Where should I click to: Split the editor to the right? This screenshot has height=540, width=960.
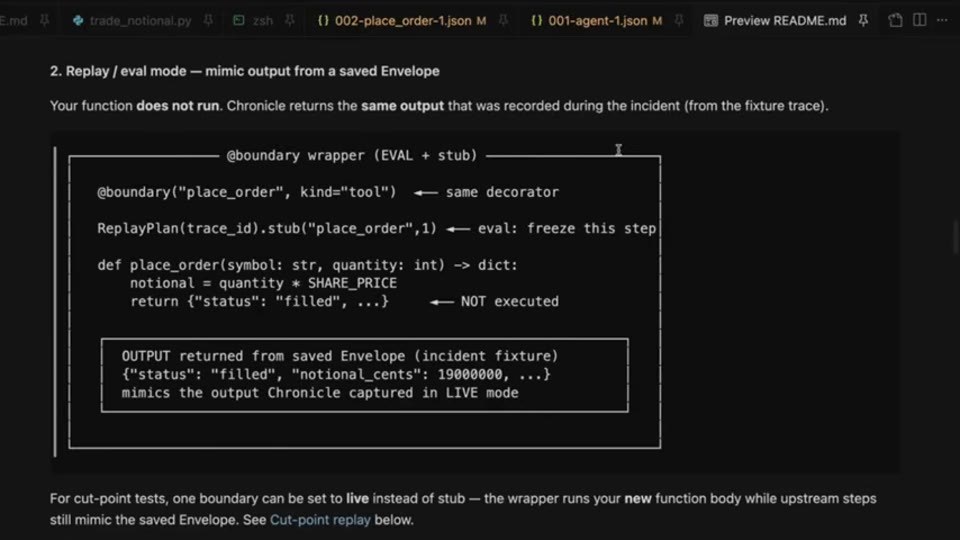[920, 20]
